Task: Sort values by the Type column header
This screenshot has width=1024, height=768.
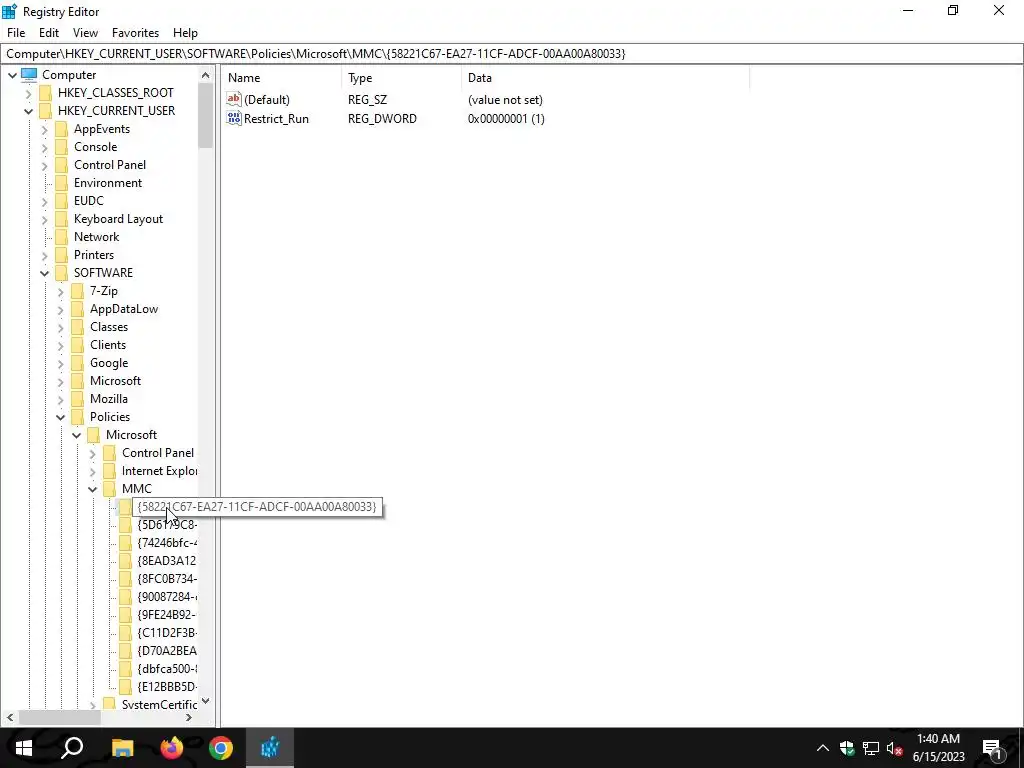Action: [x=401, y=78]
